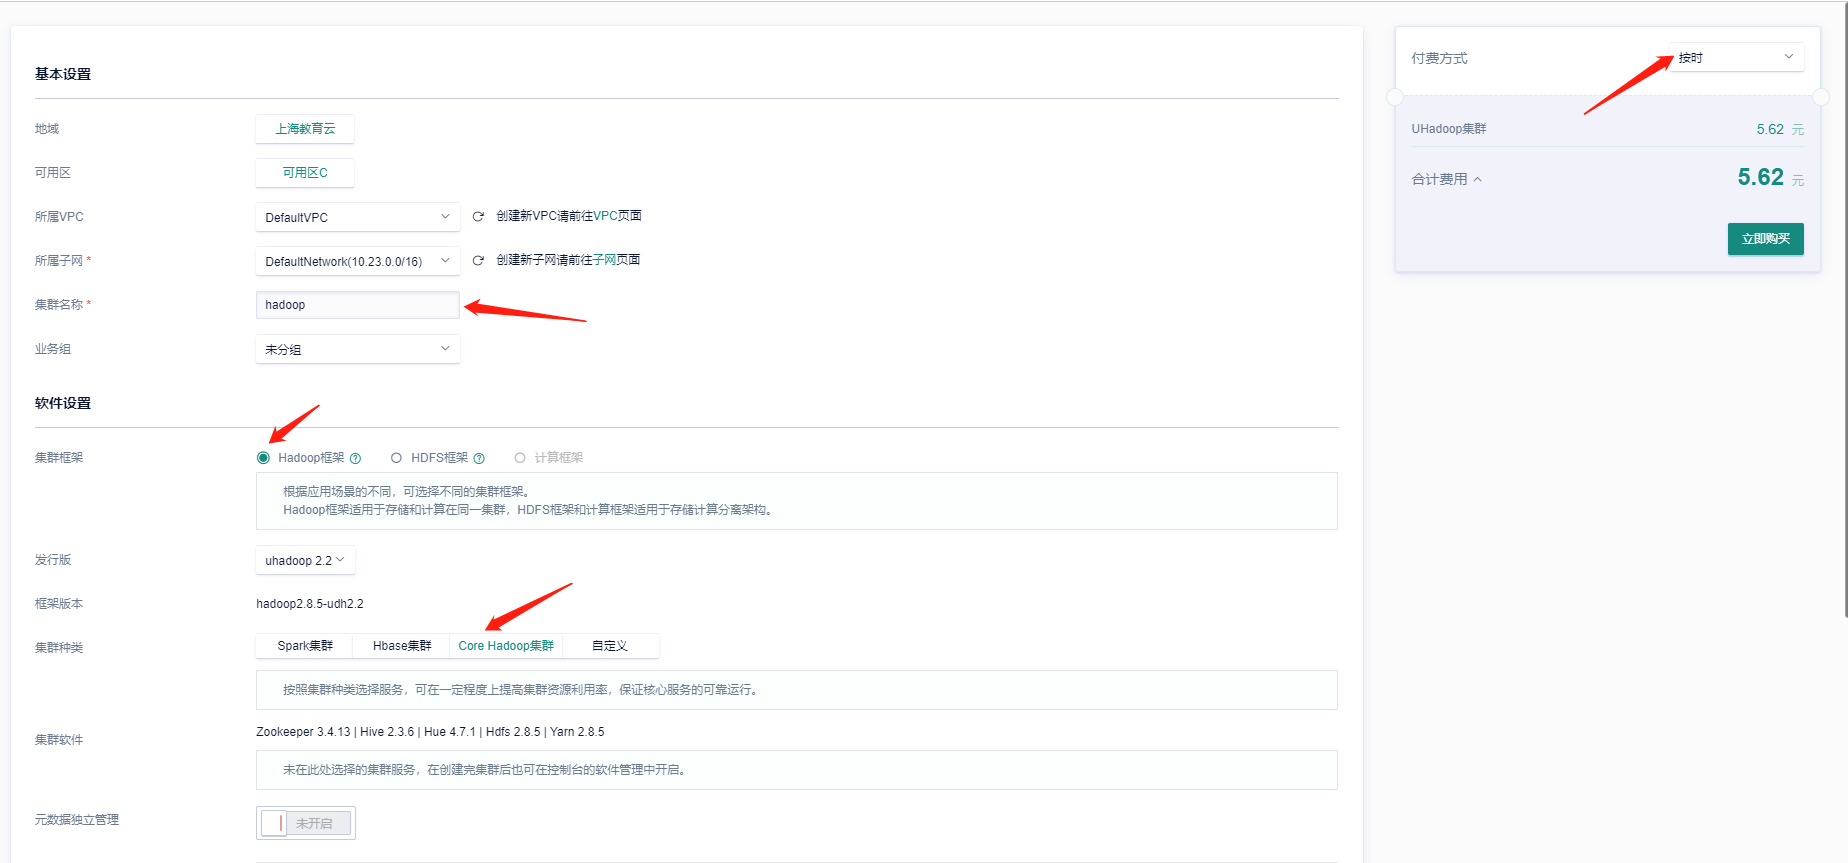Screen dimensions: 1848x863
Task: Select the Spark集群 tab
Action: pyautogui.click(x=305, y=646)
